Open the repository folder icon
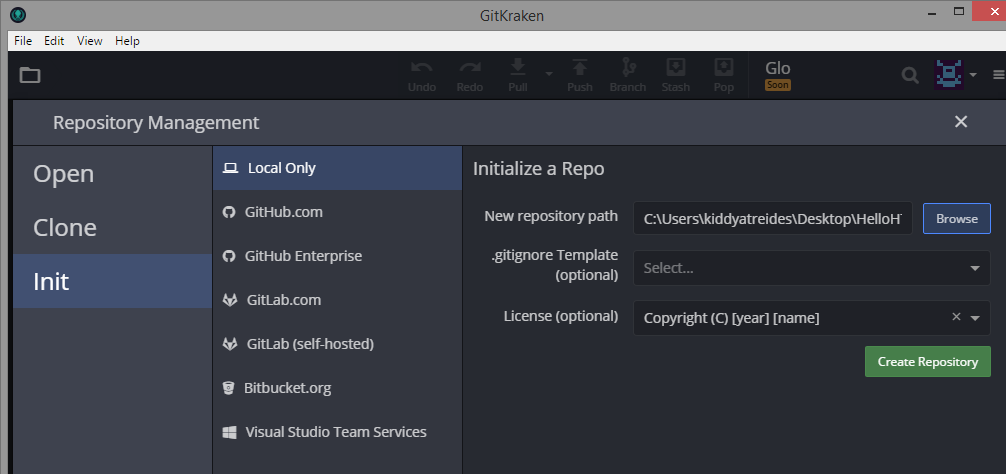This screenshot has height=474, width=1006. click(x=30, y=75)
